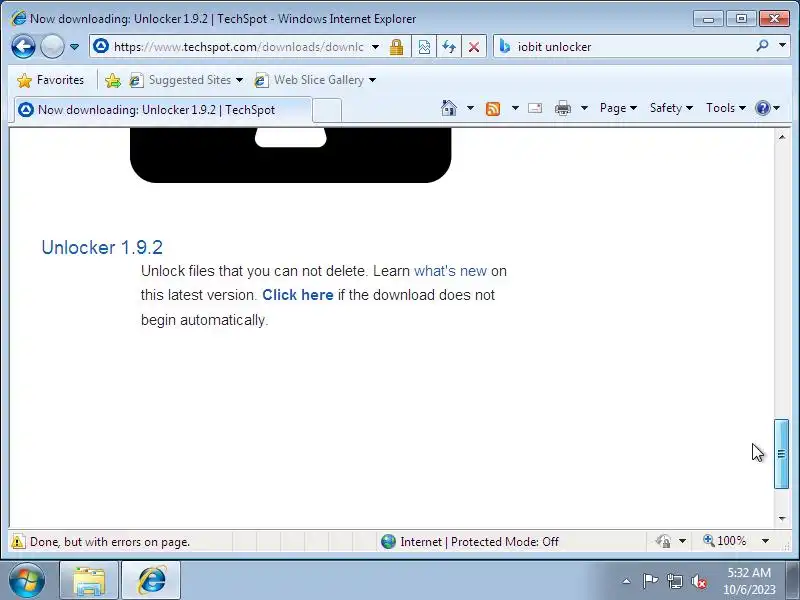Click the Print icon
Screen dimensions: 800x600
(563, 108)
